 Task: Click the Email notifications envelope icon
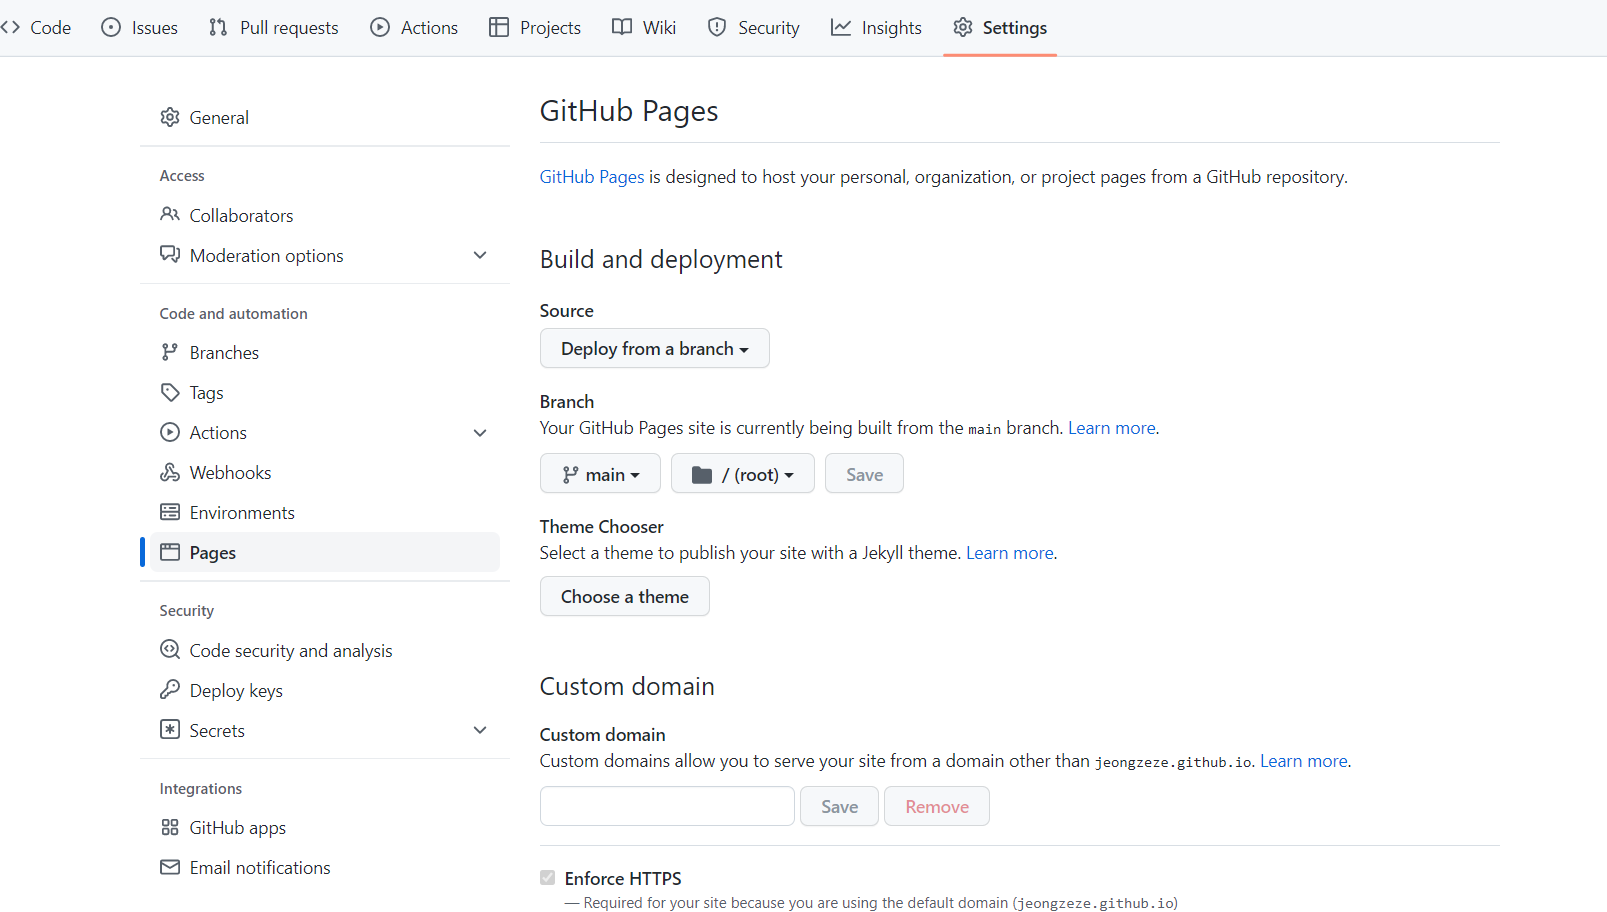[x=170, y=867]
